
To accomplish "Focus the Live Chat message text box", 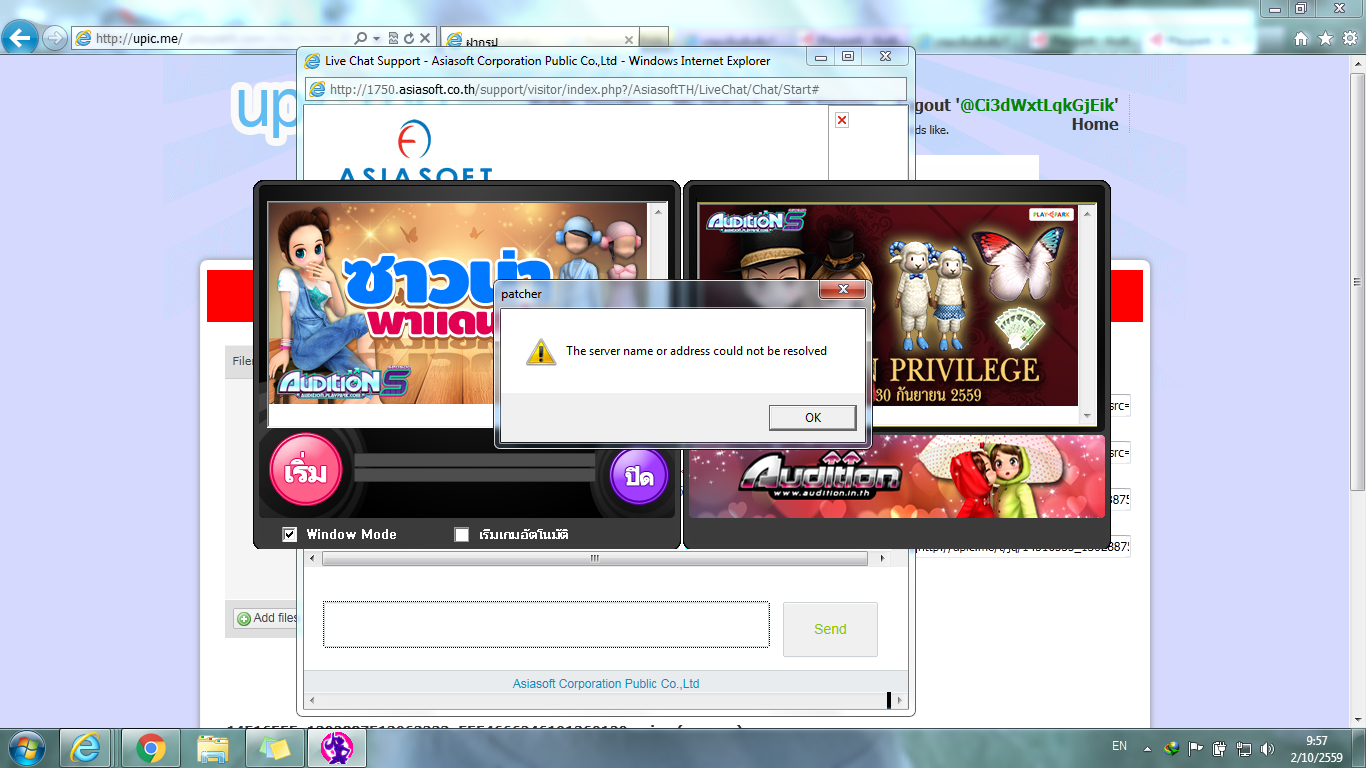I will pyautogui.click(x=546, y=624).
